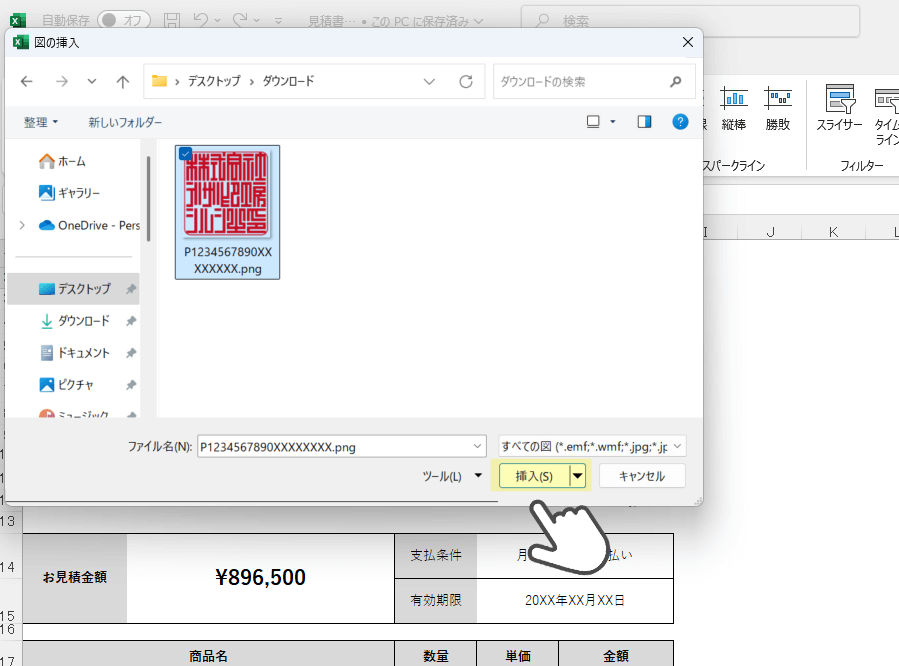The height and width of the screenshot is (666, 899).
Task: Go up one folder level
Action: coord(123,81)
